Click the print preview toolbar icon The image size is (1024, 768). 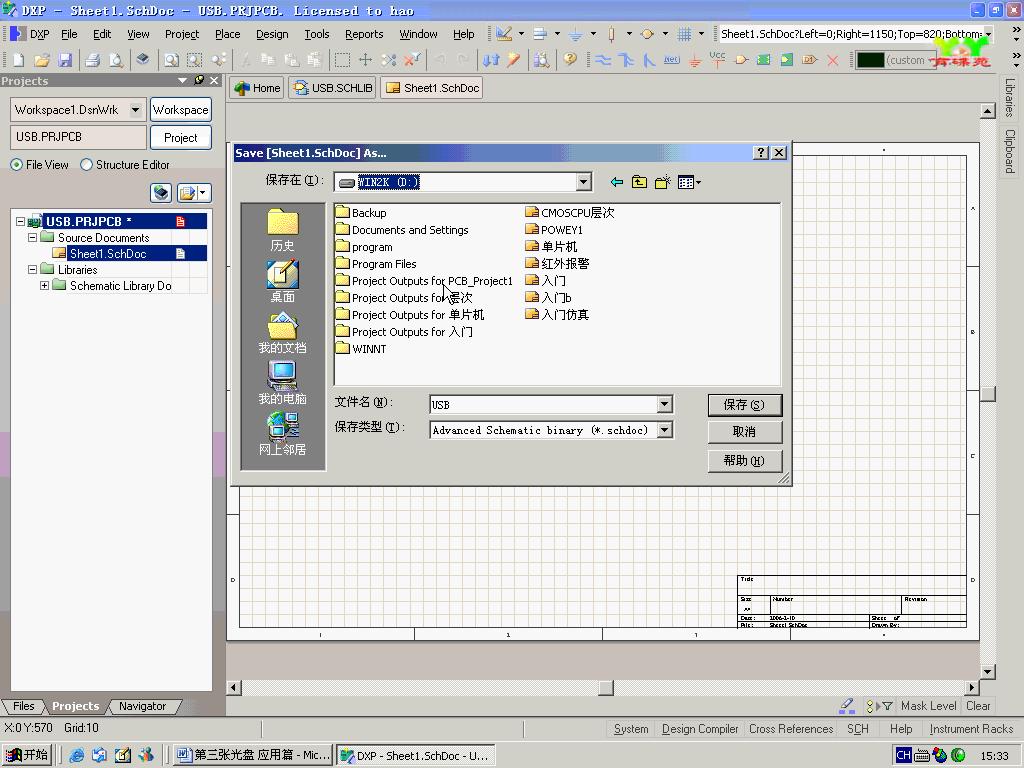(x=116, y=60)
